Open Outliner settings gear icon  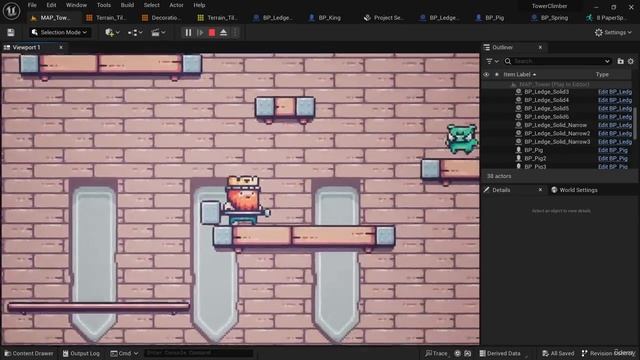[631, 61]
